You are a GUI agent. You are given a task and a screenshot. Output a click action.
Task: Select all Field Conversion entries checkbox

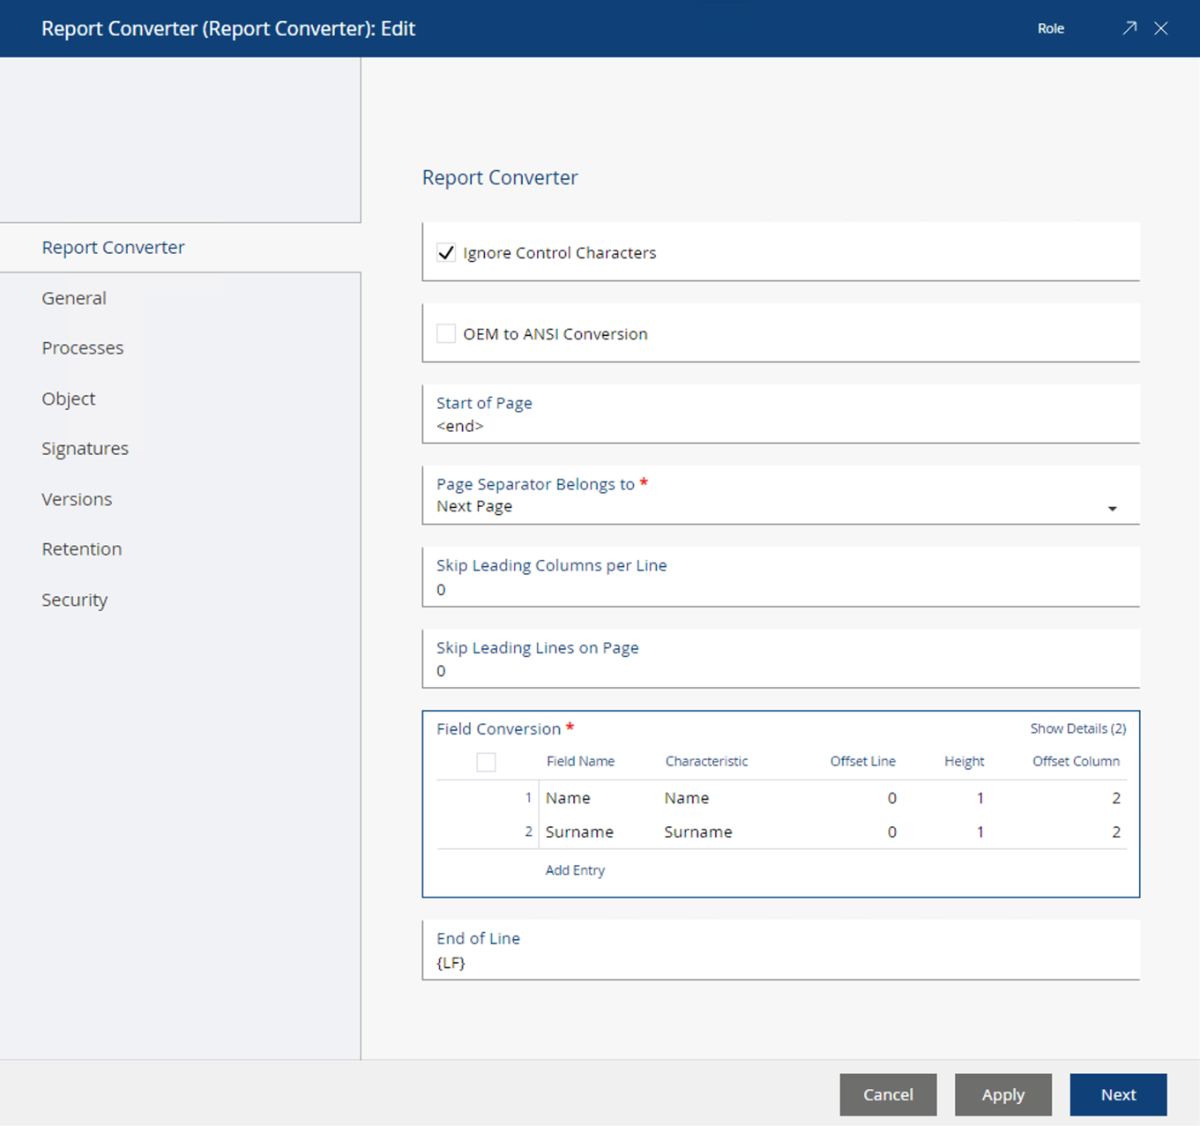486,762
